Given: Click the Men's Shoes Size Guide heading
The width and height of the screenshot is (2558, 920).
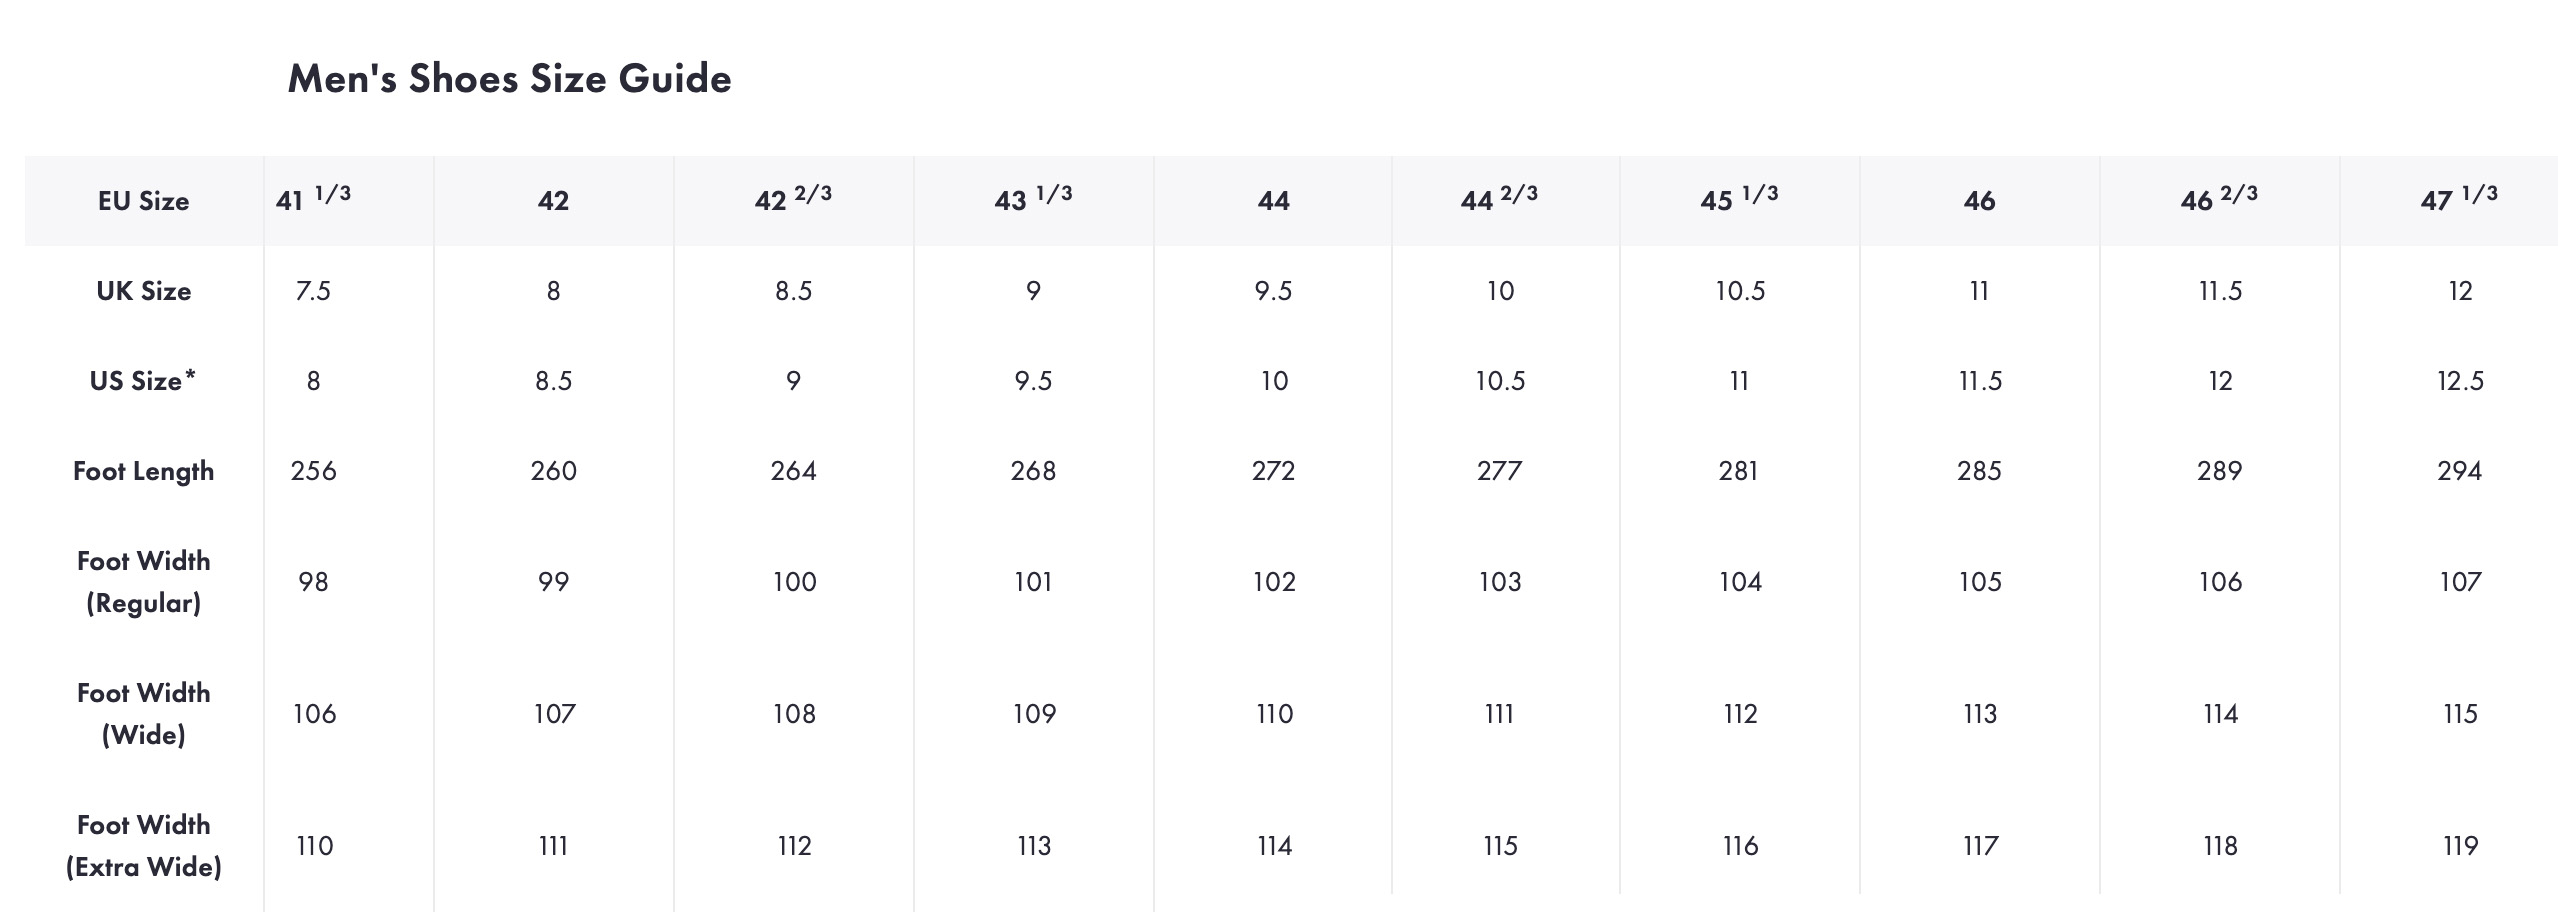Looking at the screenshot, I should 509,79.
